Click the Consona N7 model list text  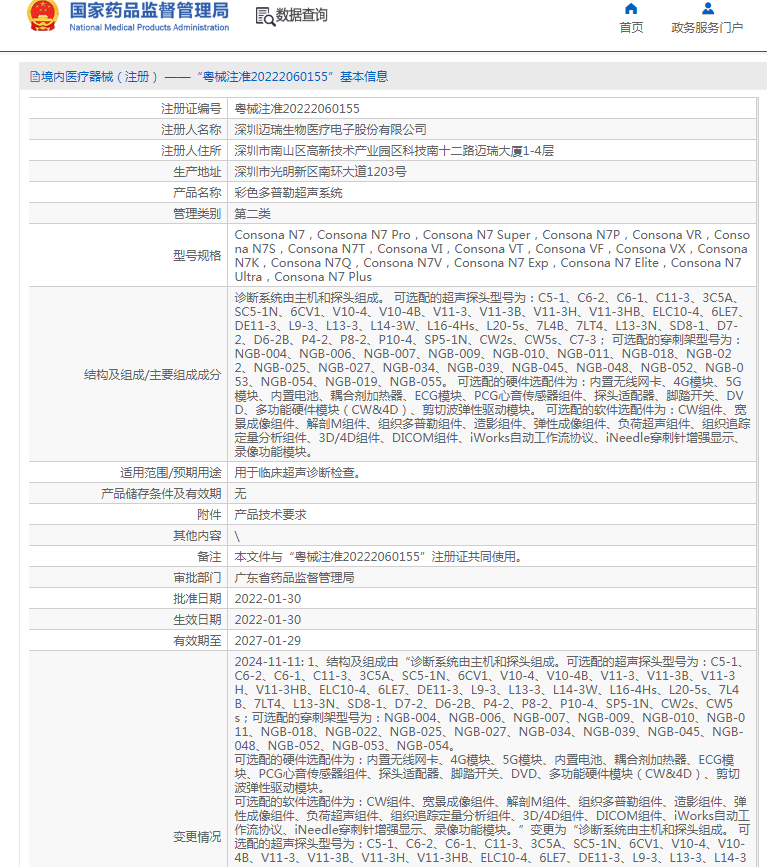click(492, 255)
